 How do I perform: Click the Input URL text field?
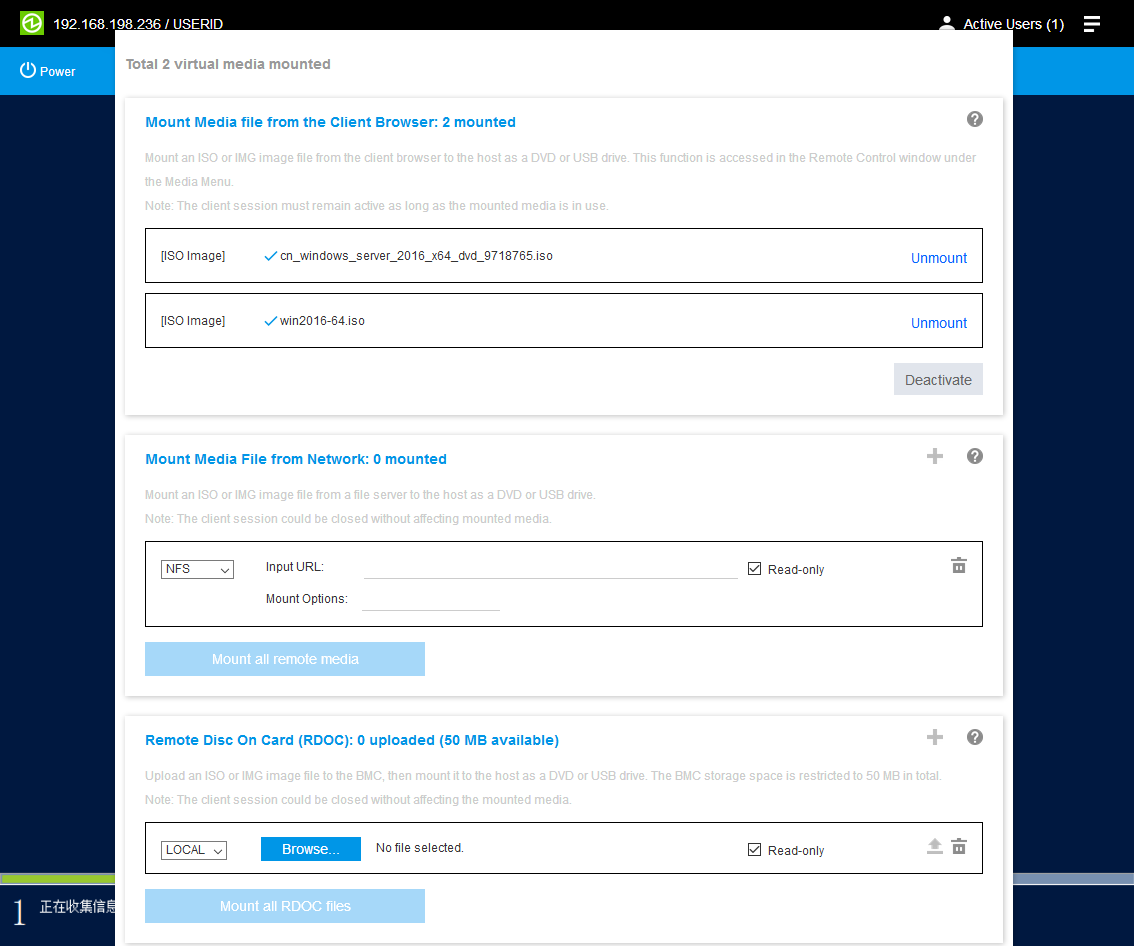(x=550, y=568)
